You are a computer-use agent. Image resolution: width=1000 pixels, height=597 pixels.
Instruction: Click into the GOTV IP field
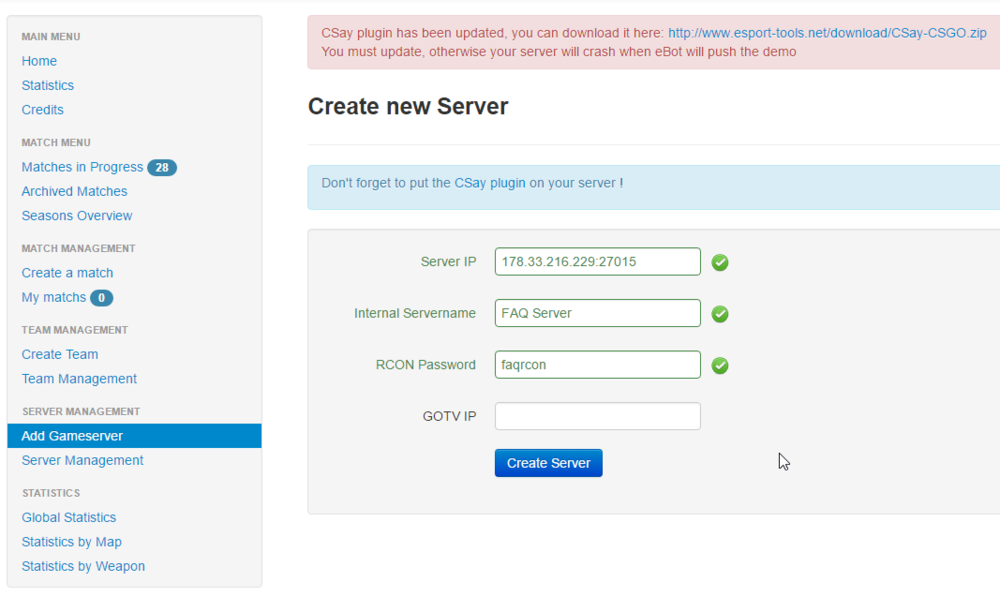click(x=597, y=416)
